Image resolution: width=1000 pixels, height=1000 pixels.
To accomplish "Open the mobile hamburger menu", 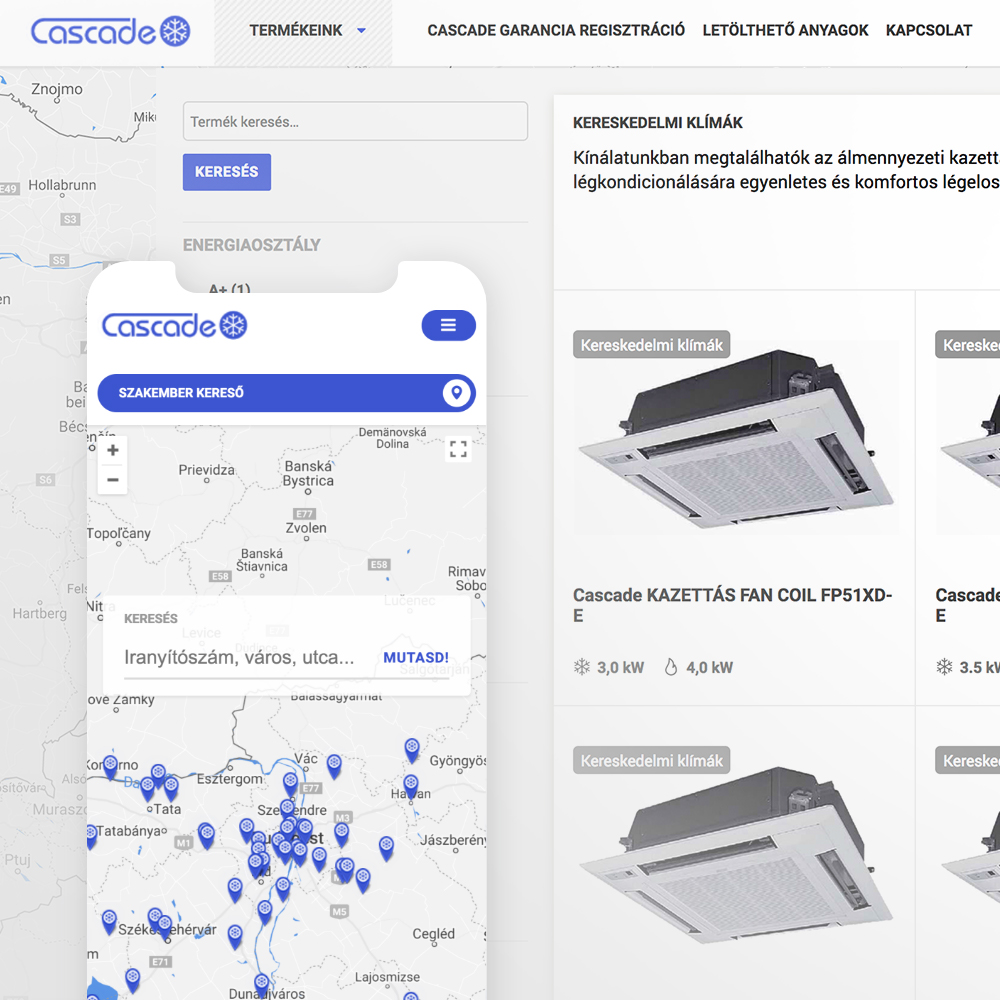I will (x=448, y=325).
